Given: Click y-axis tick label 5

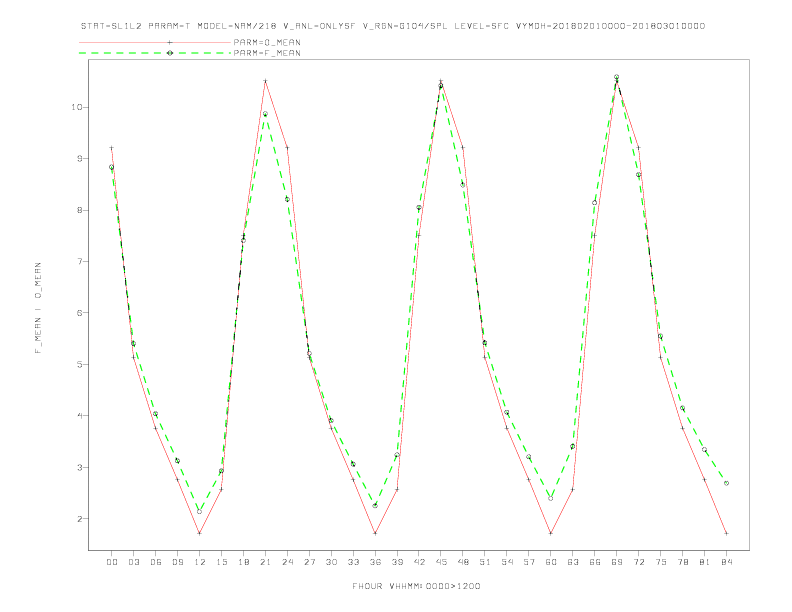Looking at the screenshot, I should pos(80,364).
